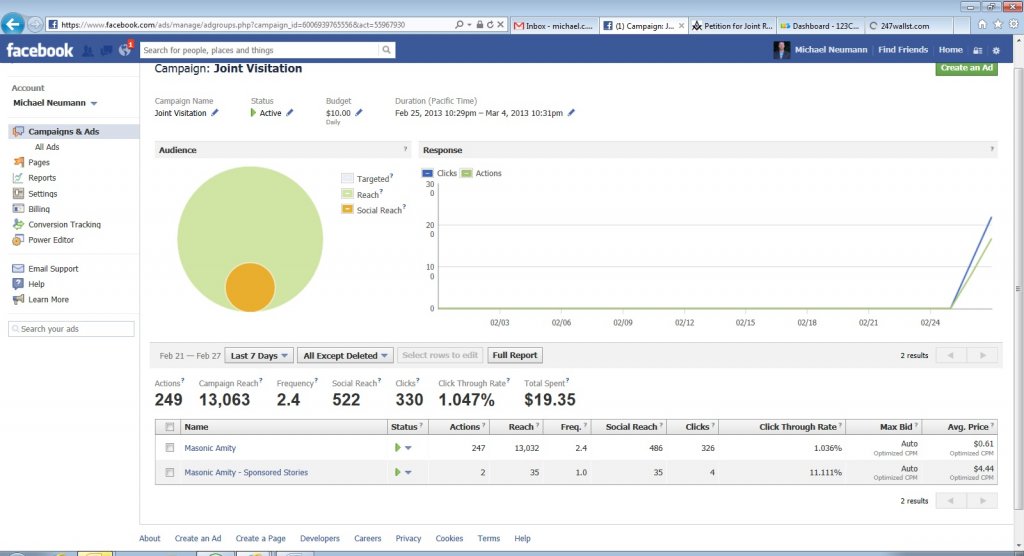Click browser home icon
Image resolution: width=1024 pixels, height=556 pixels.
coord(982,24)
